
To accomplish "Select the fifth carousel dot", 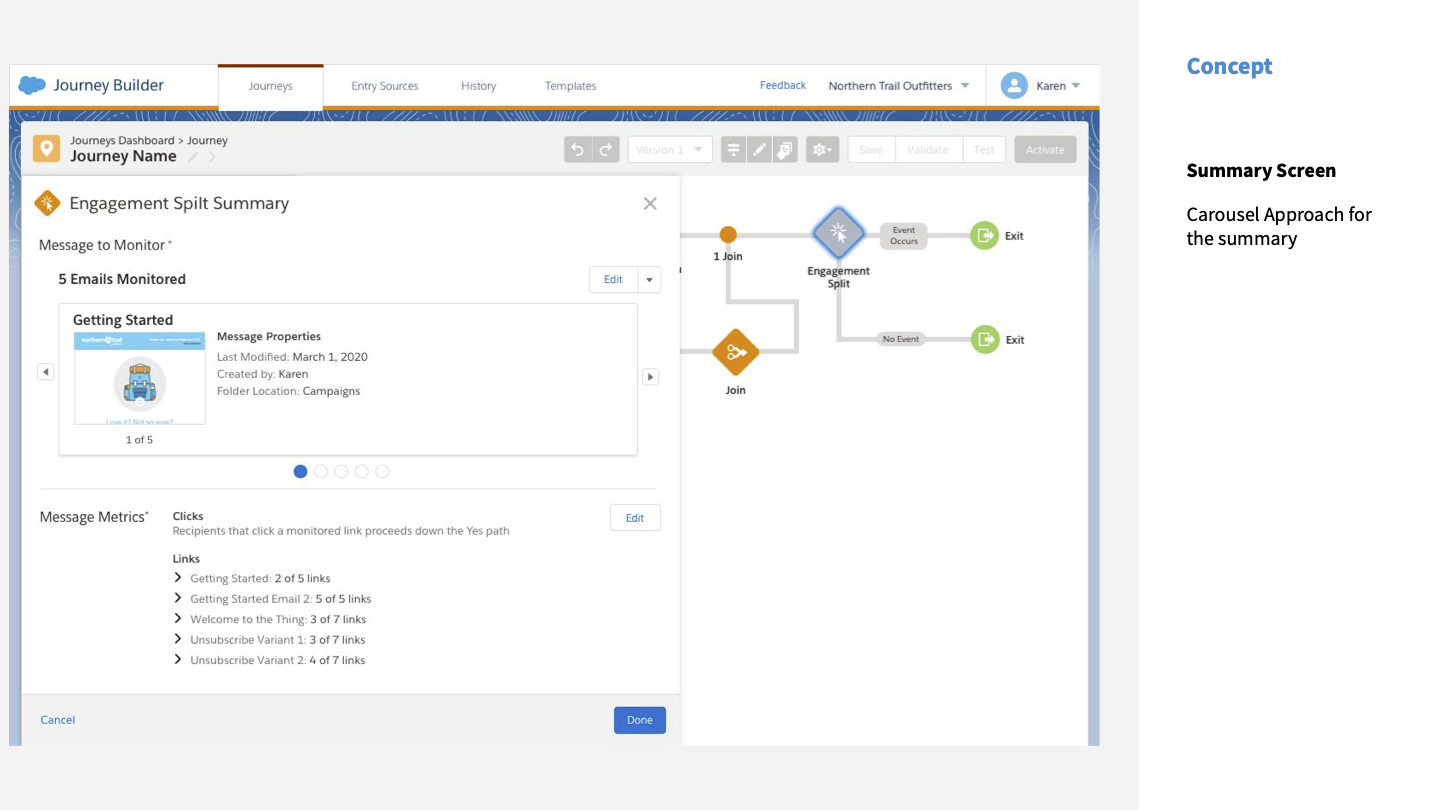I will coord(382,472).
